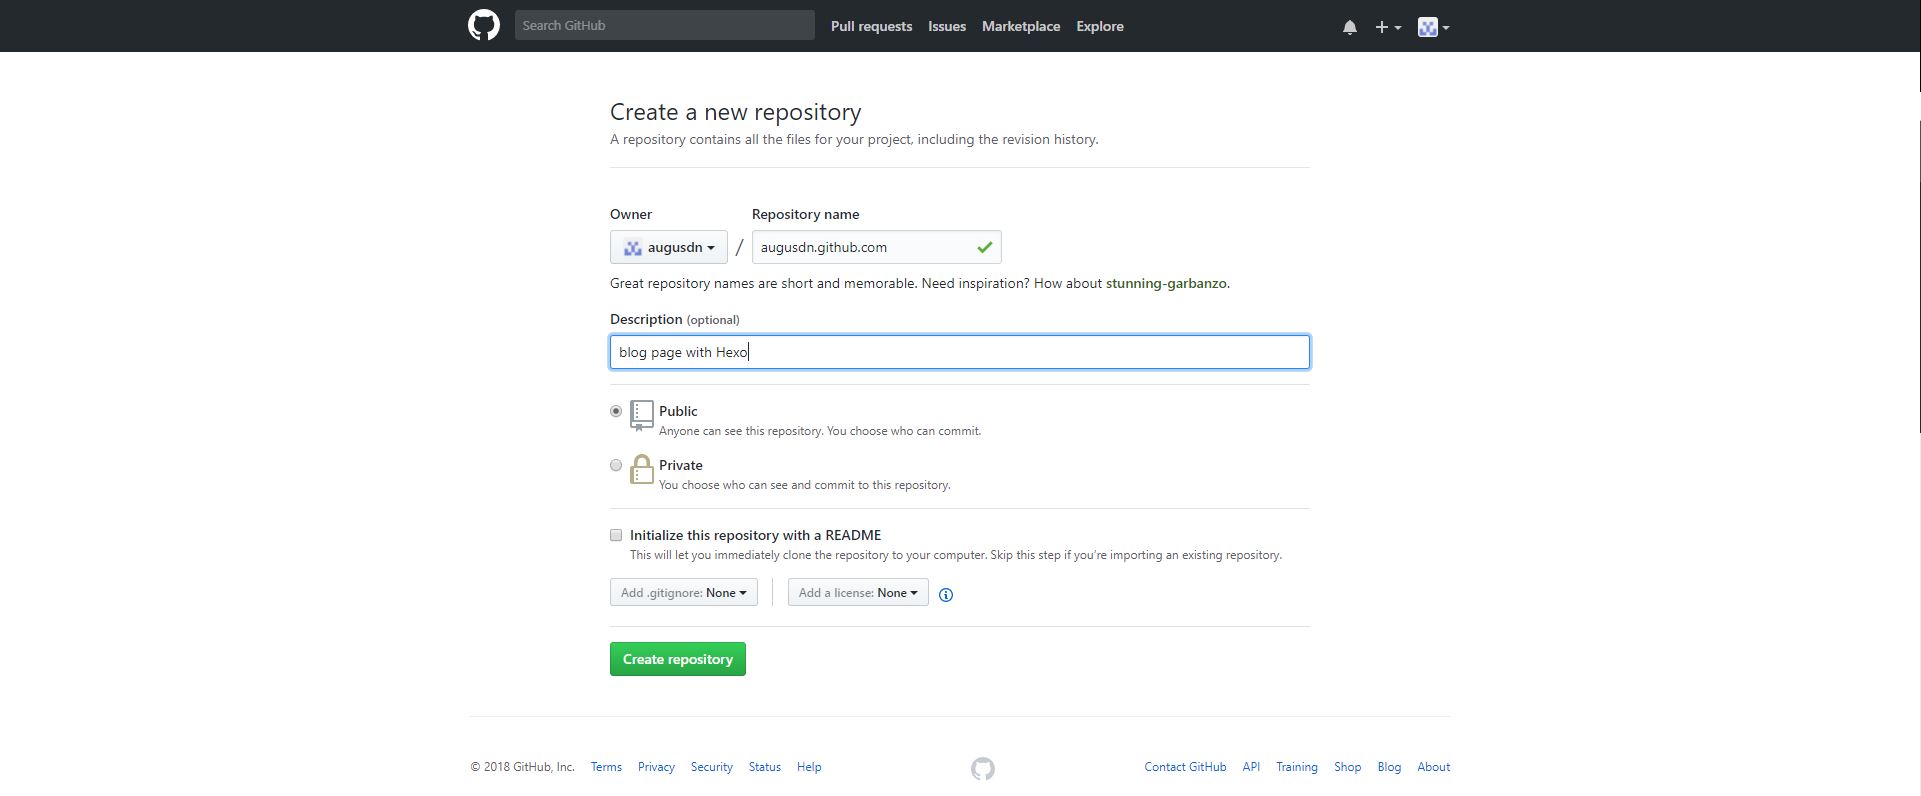
Task: Open the Training footer link
Action: pos(1297,767)
